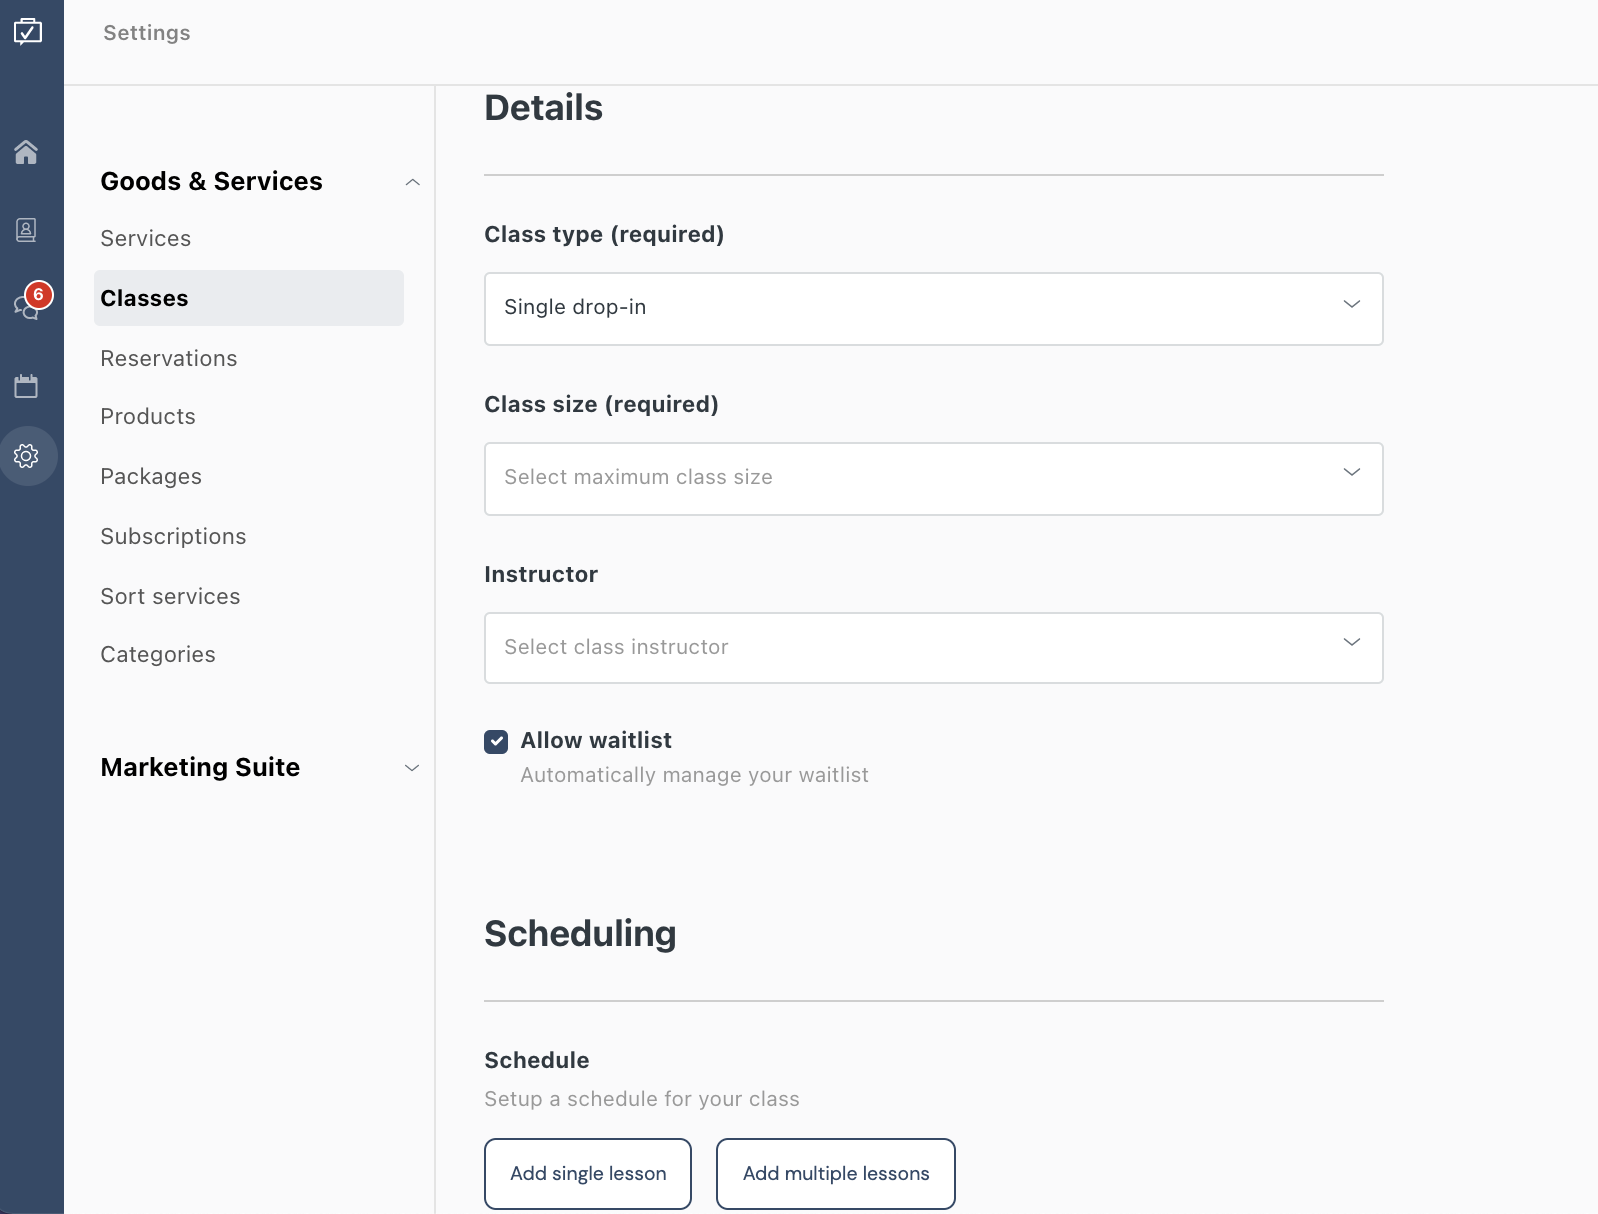Click Add multiple lessons button
1598x1214 pixels.
836,1174
